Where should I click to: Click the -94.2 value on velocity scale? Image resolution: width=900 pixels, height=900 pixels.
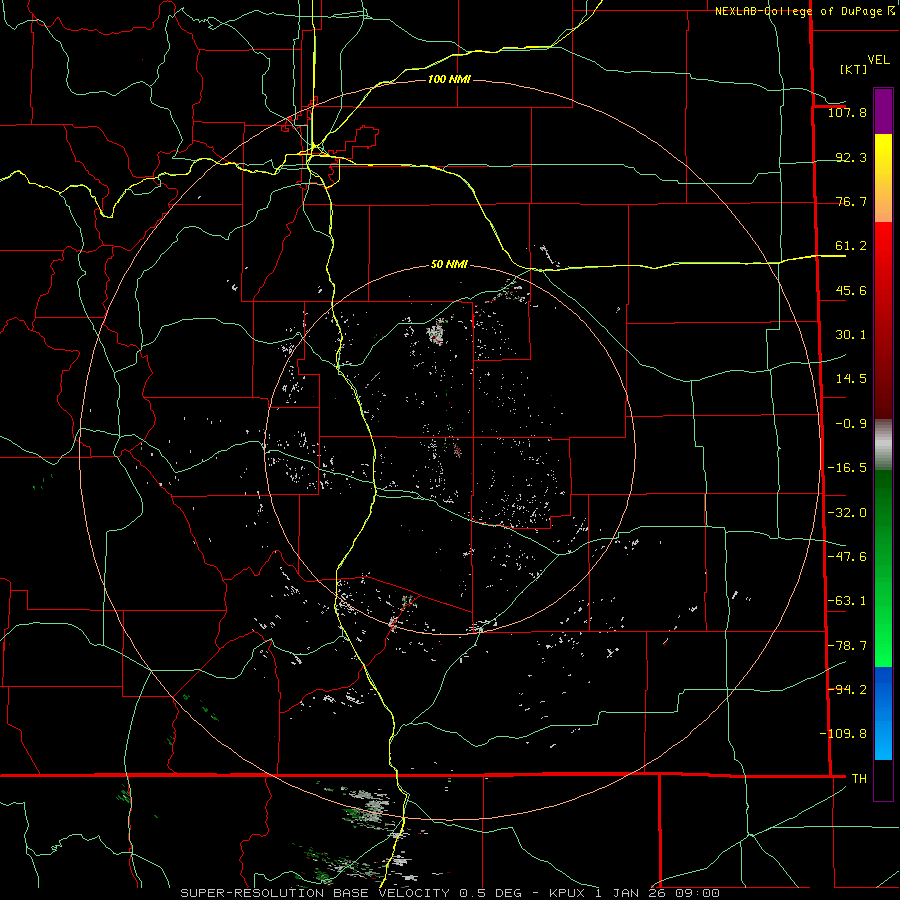[x=847, y=689]
